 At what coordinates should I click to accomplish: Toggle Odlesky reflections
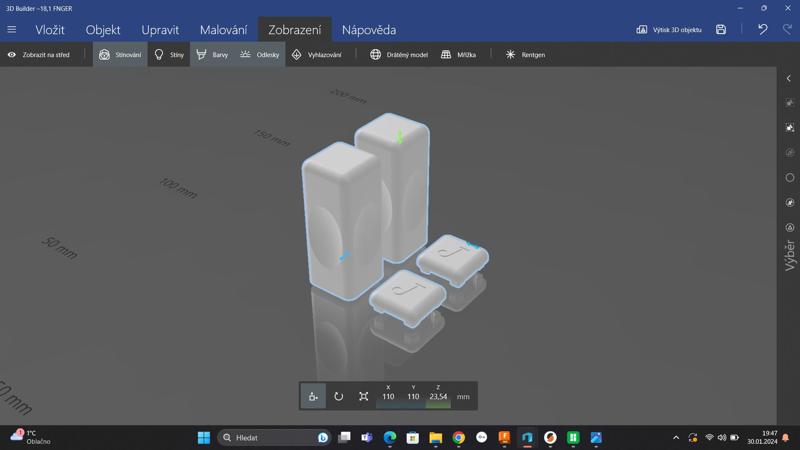click(x=260, y=55)
